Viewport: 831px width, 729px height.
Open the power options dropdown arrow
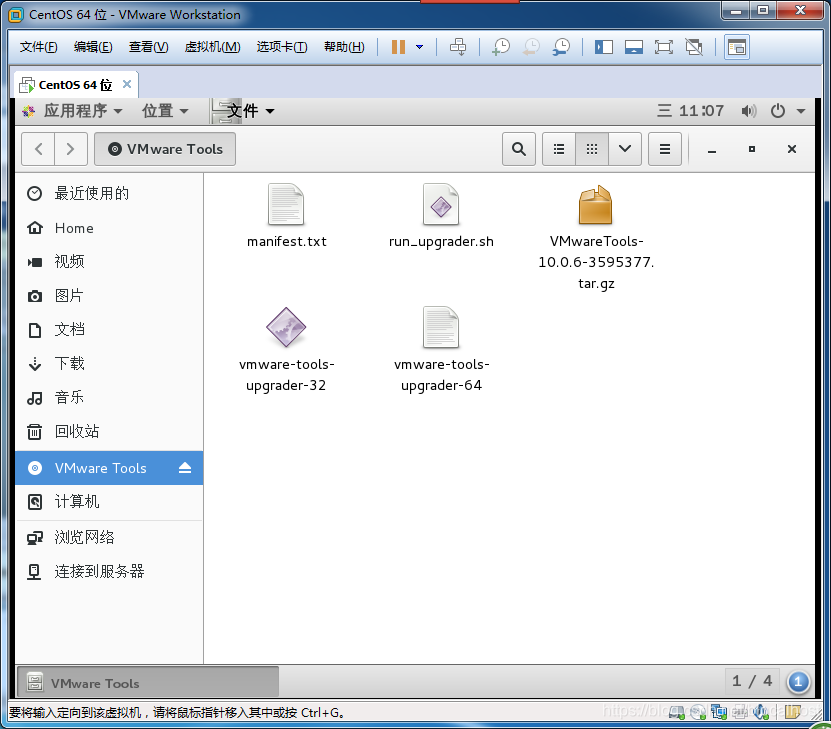click(420, 47)
